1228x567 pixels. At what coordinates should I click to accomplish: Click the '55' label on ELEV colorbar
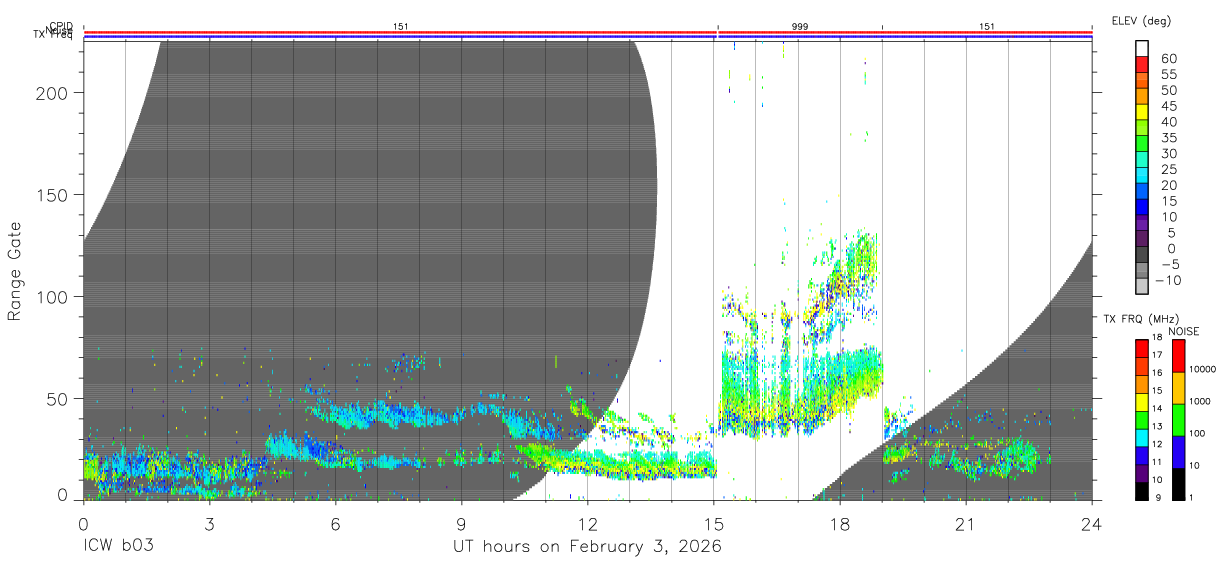[1169, 74]
